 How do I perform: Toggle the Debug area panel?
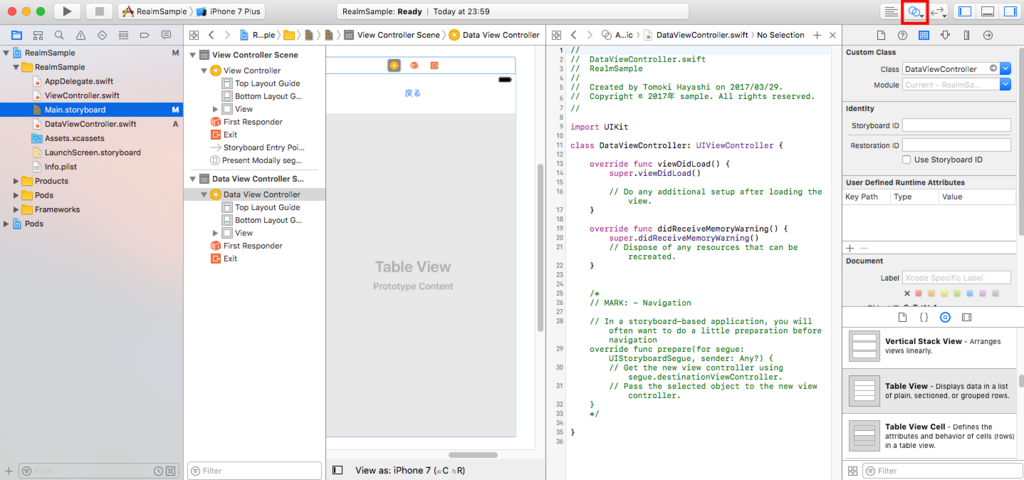point(988,11)
